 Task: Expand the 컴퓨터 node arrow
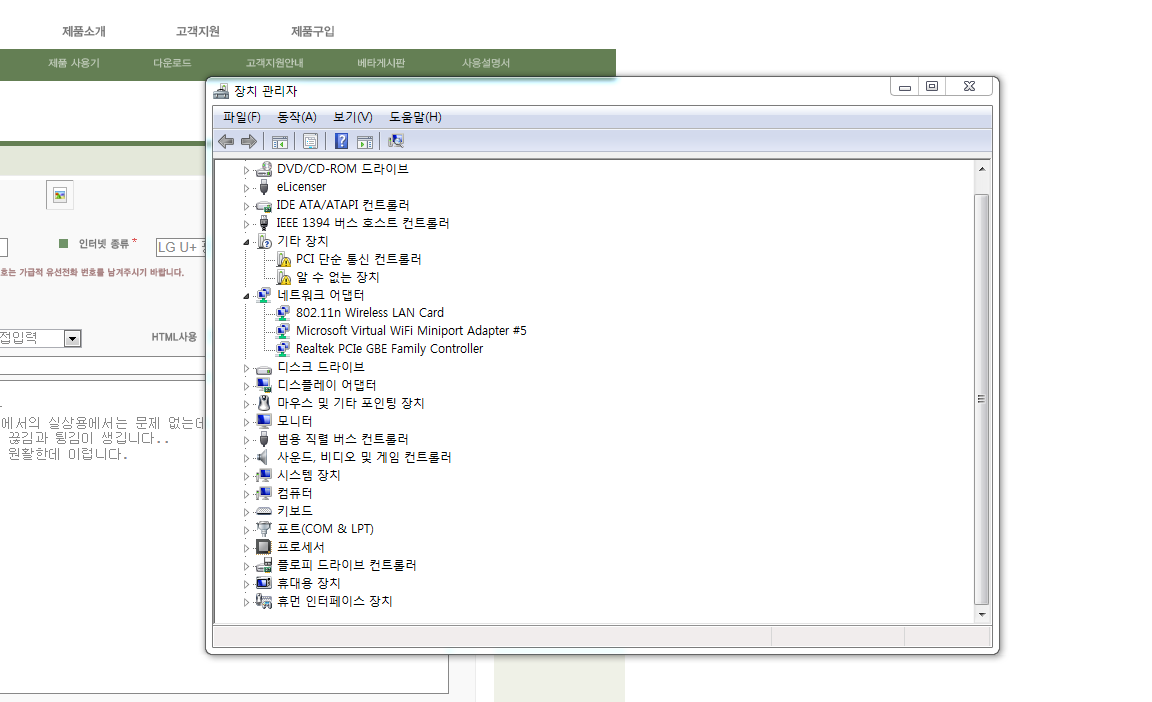(246, 494)
